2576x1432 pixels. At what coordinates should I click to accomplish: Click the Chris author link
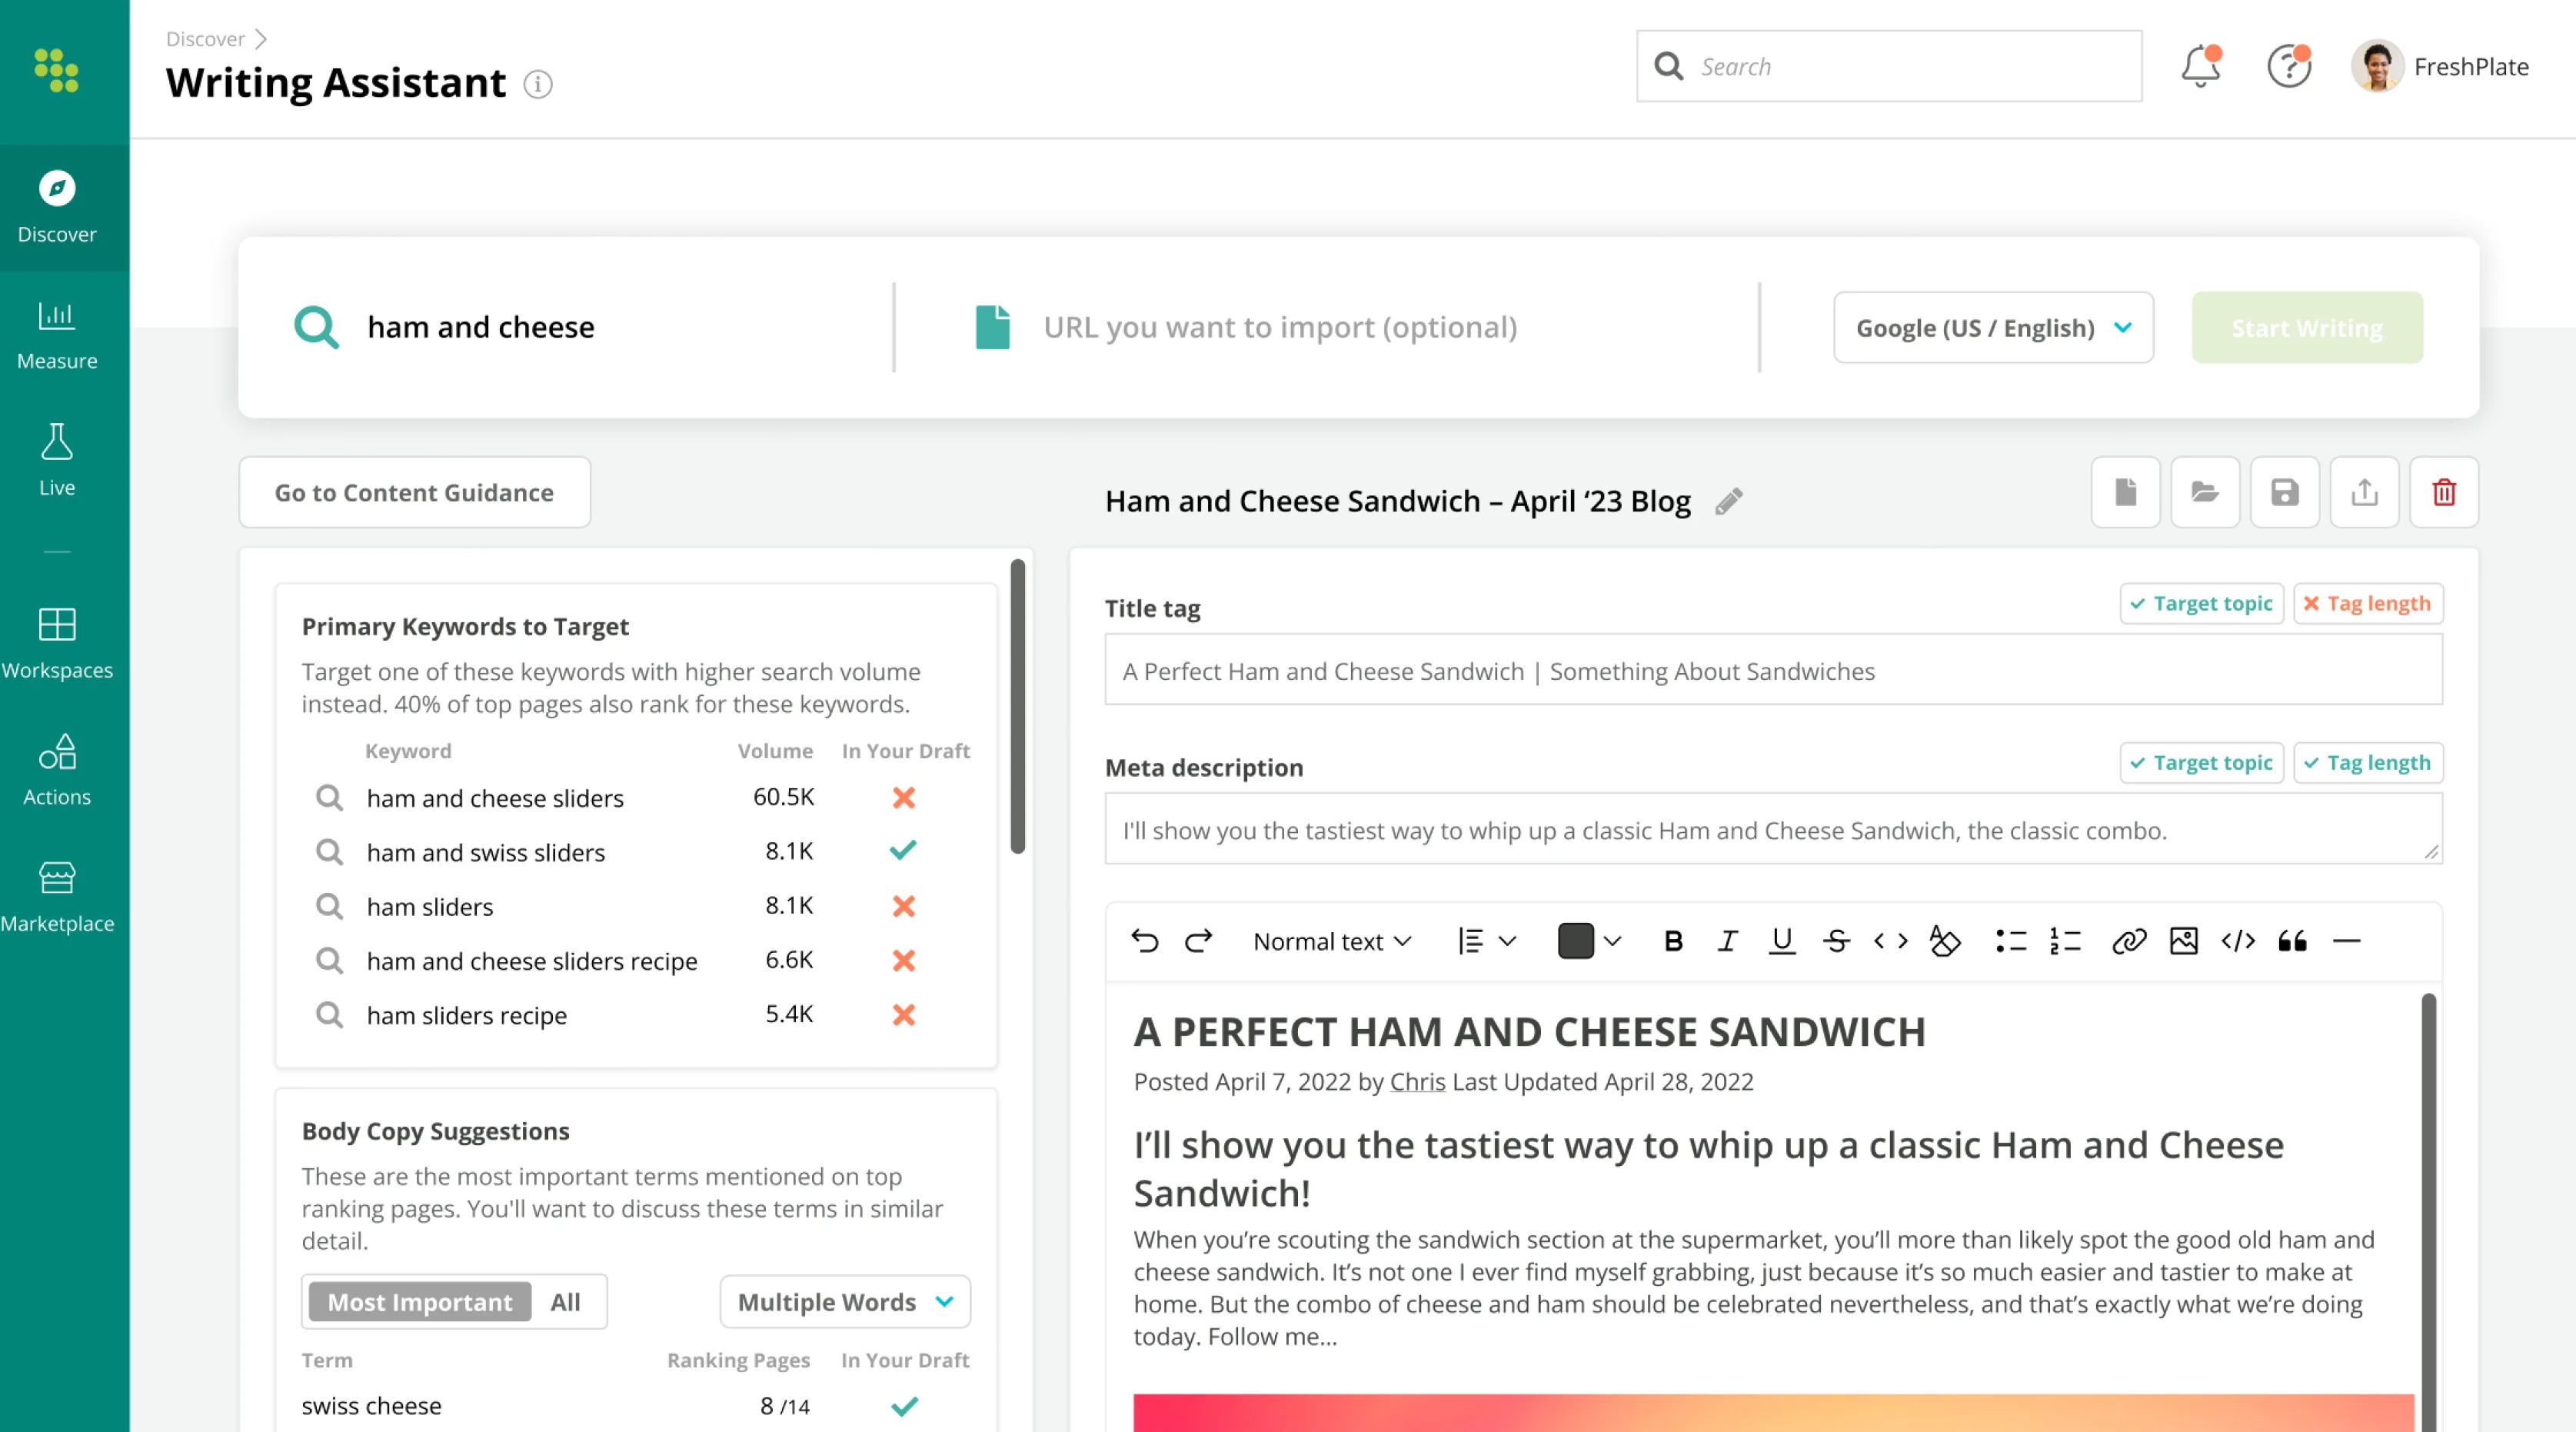(1416, 1082)
